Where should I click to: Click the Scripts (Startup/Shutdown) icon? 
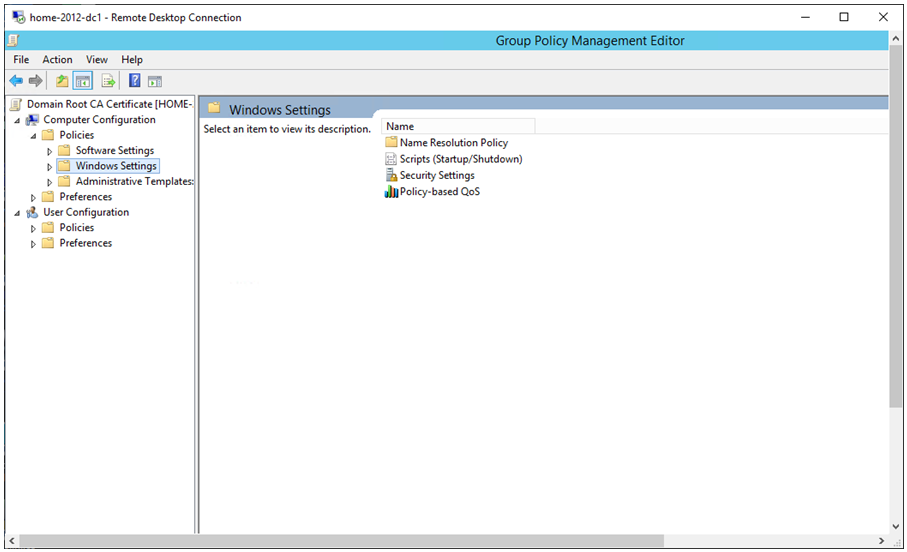tap(391, 159)
